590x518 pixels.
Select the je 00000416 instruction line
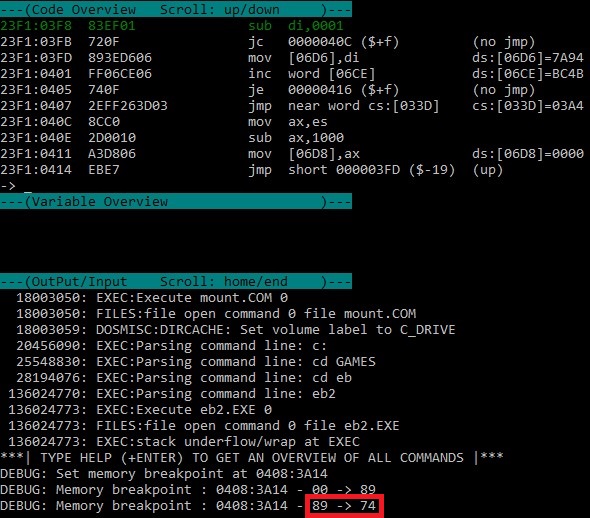pos(268,90)
